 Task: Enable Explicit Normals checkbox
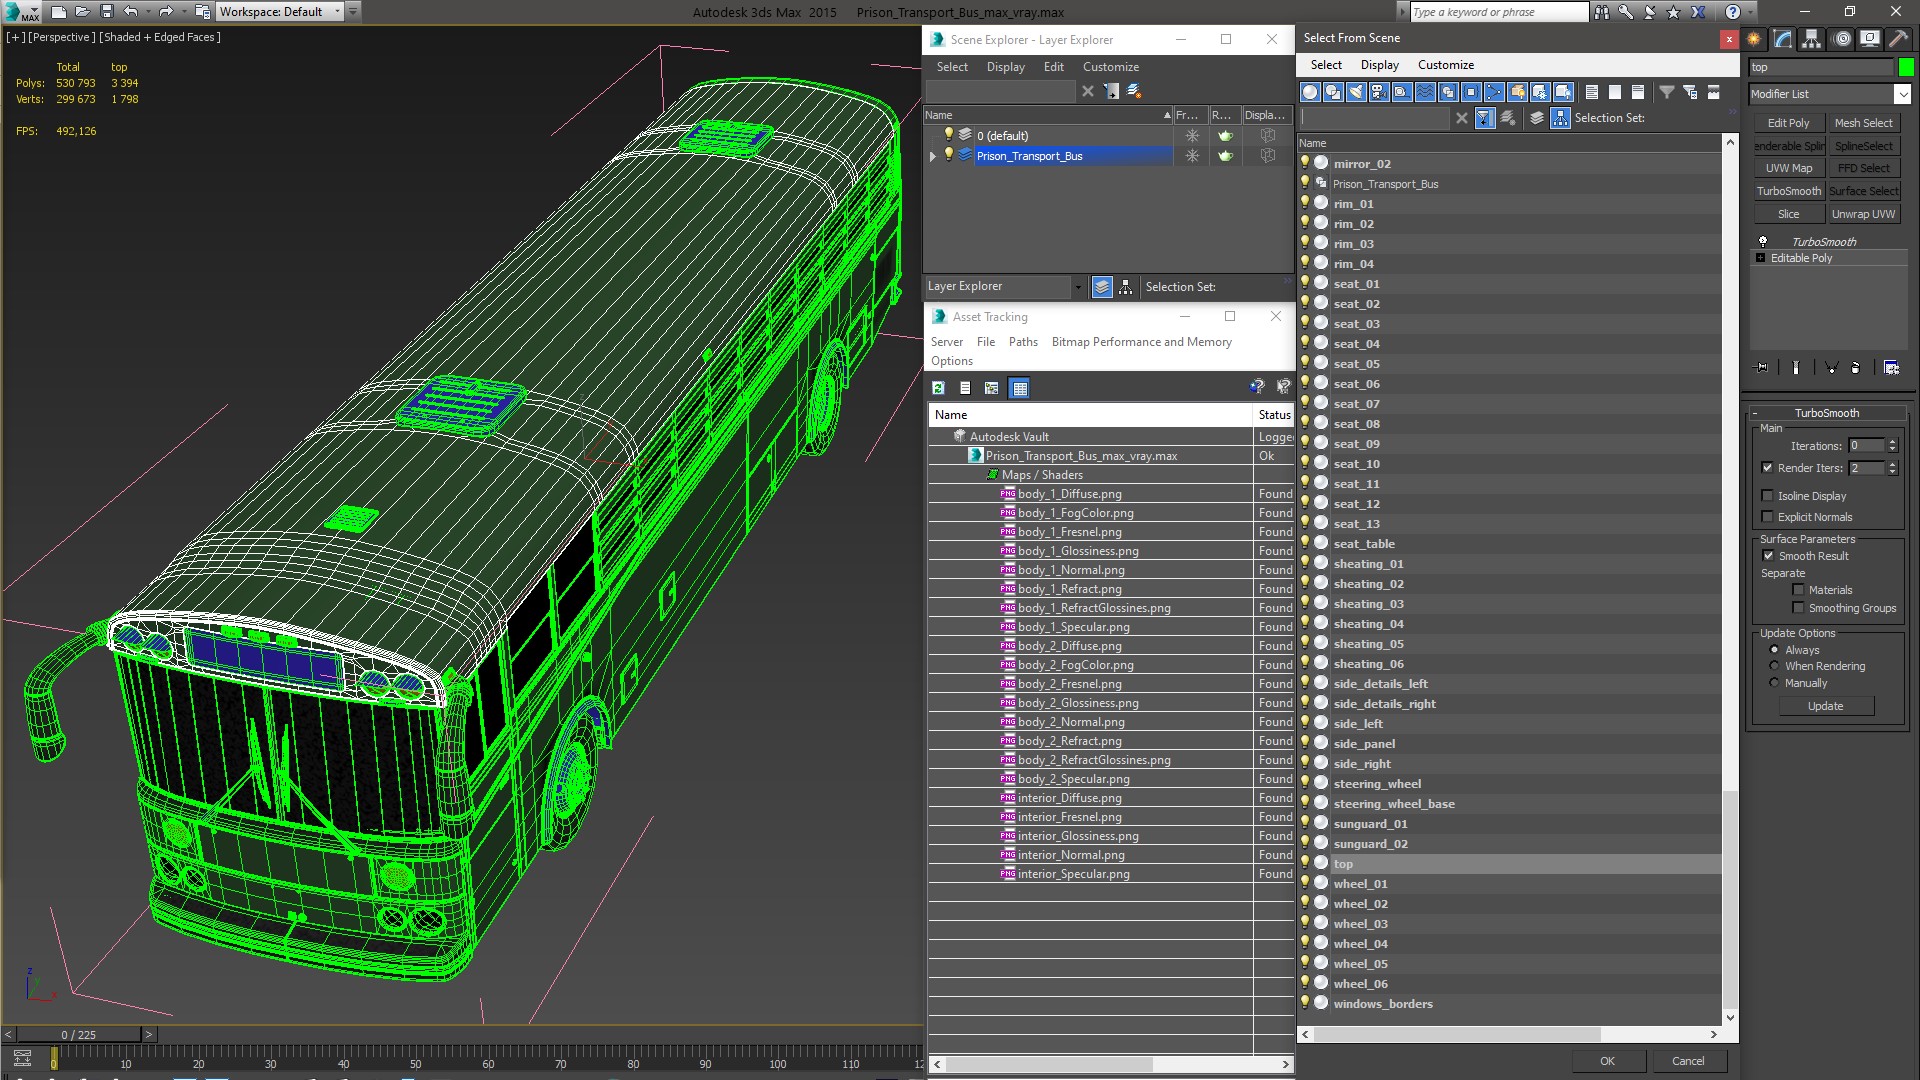[x=1767, y=517]
